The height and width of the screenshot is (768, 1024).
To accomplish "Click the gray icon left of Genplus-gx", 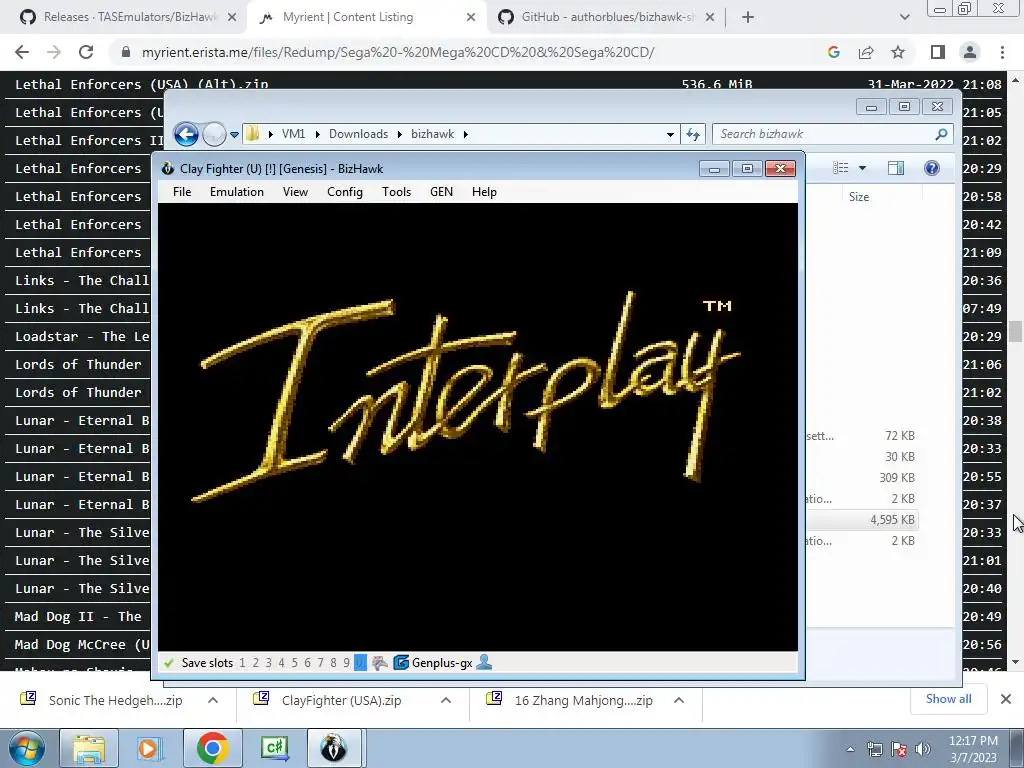I will [x=379, y=663].
